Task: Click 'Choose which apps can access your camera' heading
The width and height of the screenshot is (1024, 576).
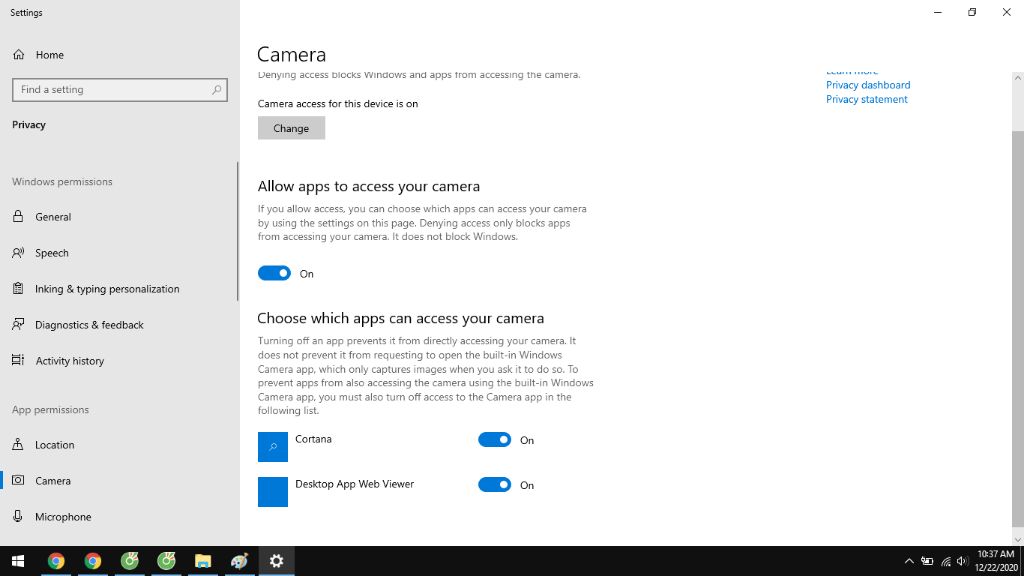Action: point(400,318)
